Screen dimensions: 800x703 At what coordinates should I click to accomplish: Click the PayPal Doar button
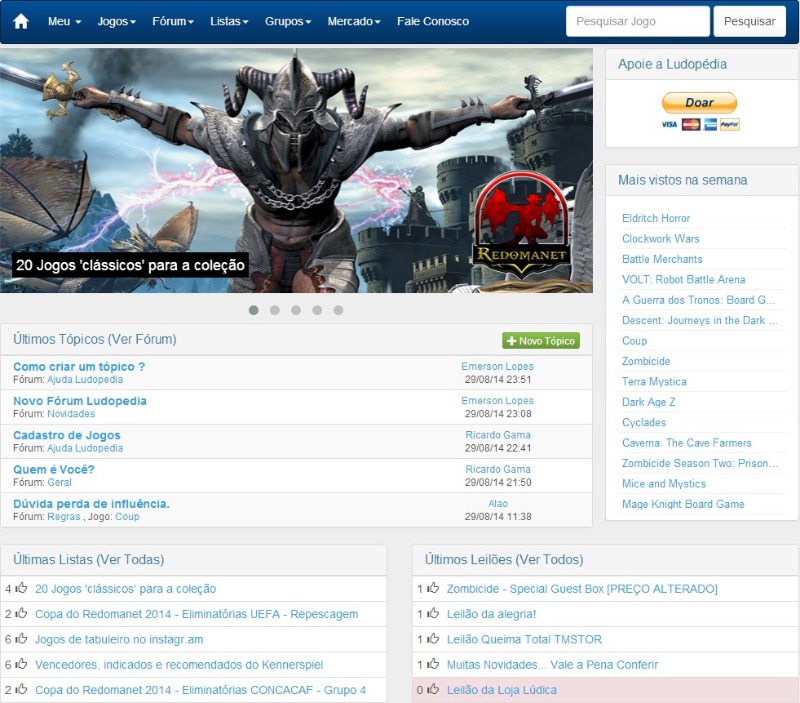coord(699,103)
